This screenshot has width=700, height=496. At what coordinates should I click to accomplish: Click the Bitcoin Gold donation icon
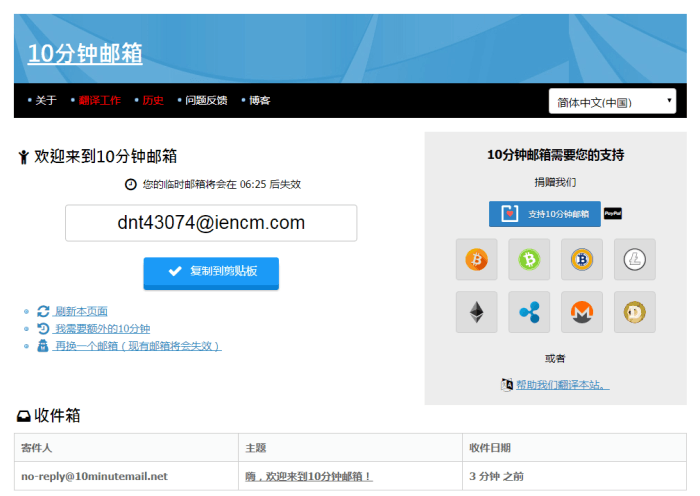[582, 259]
